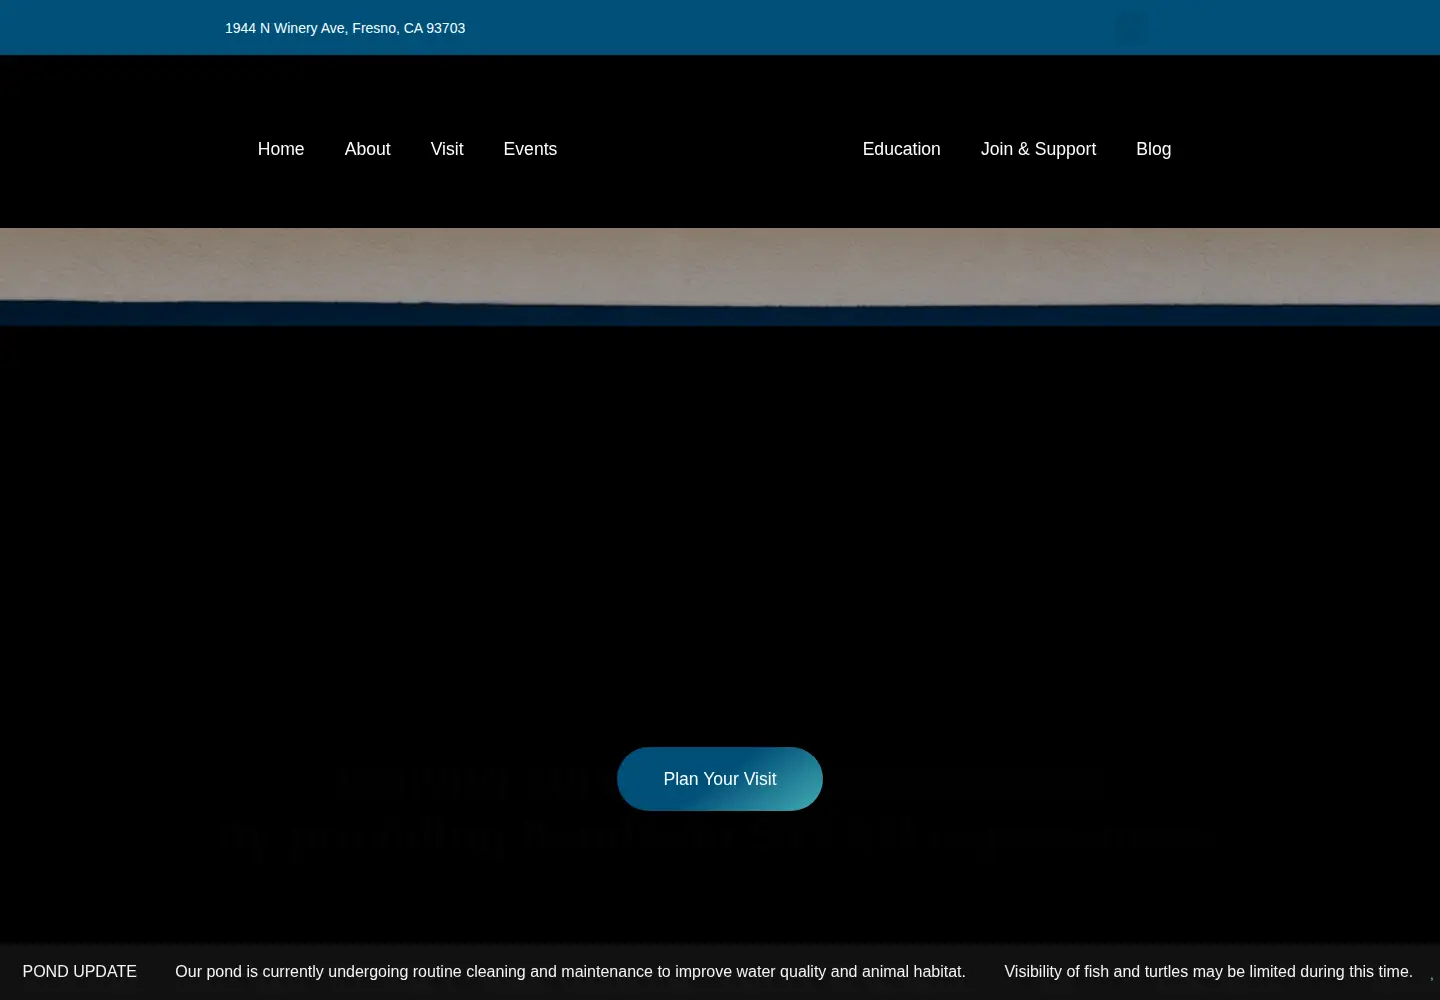Go to the Visit page
The height and width of the screenshot is (1000, 1440).
click(447, 149)
